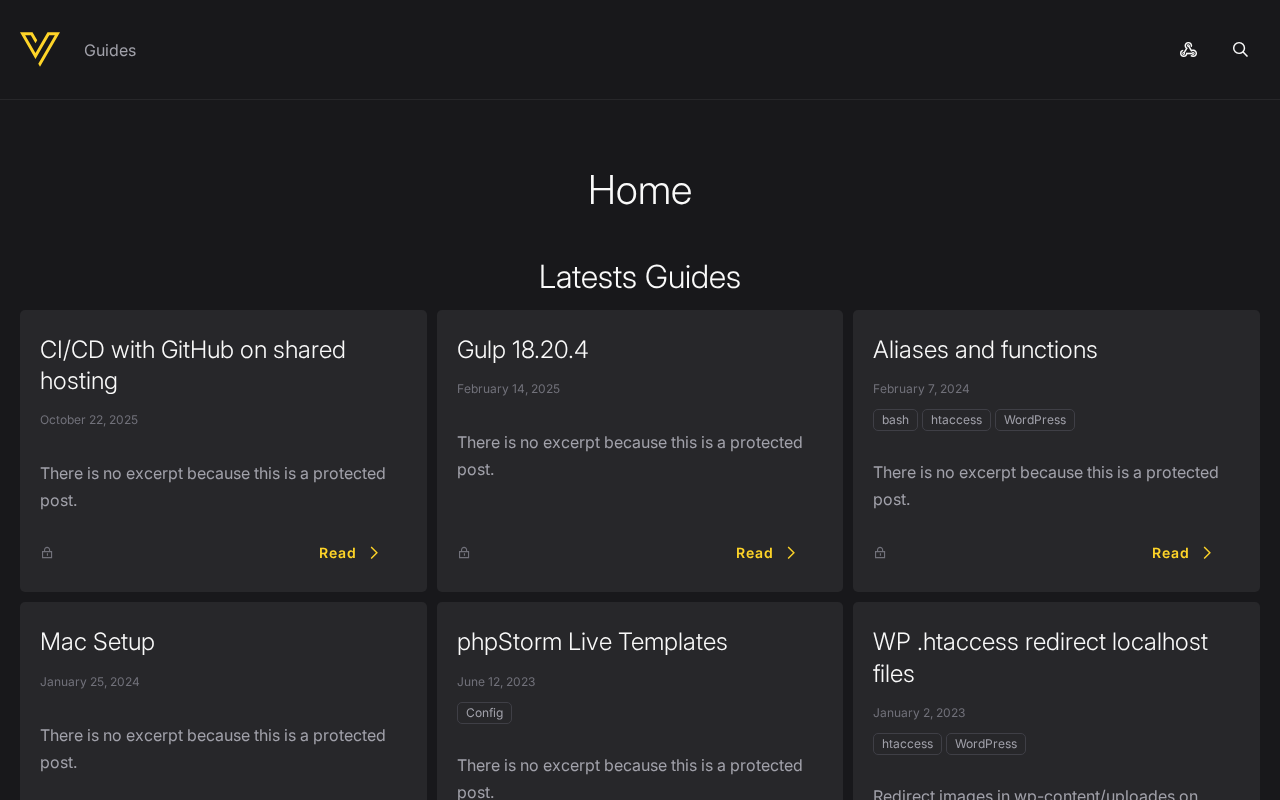The width and height of the screenshot is (1280, 800).
Task: Click lock icon on CI/CD card
Action: (x=47, y=553)
